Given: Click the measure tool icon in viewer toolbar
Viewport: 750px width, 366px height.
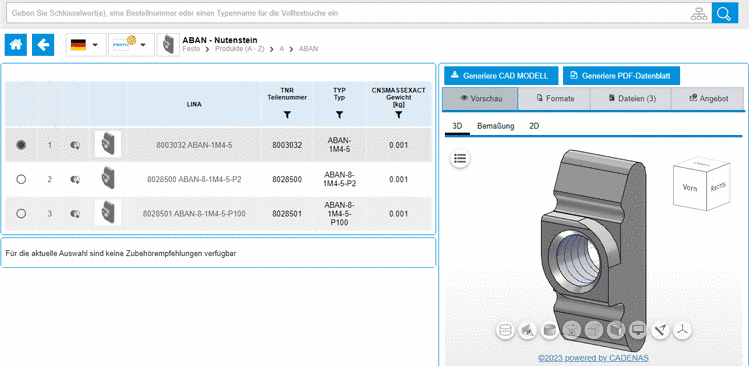Looking at the screenshot, I should 661,330.
